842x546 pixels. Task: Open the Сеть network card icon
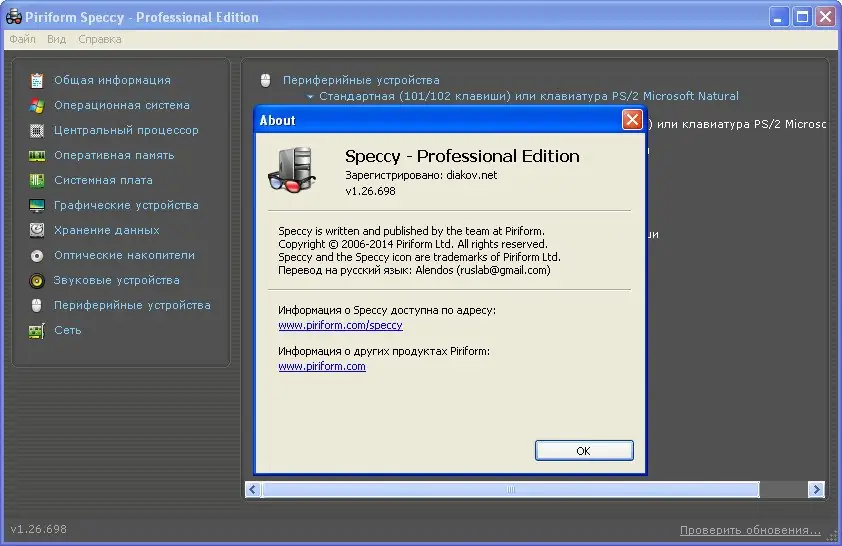pyautogui.click(x=37, y=331)
